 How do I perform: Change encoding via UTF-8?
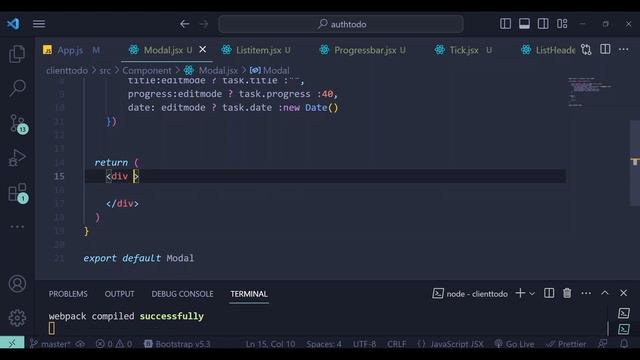[x=364, y=344]
